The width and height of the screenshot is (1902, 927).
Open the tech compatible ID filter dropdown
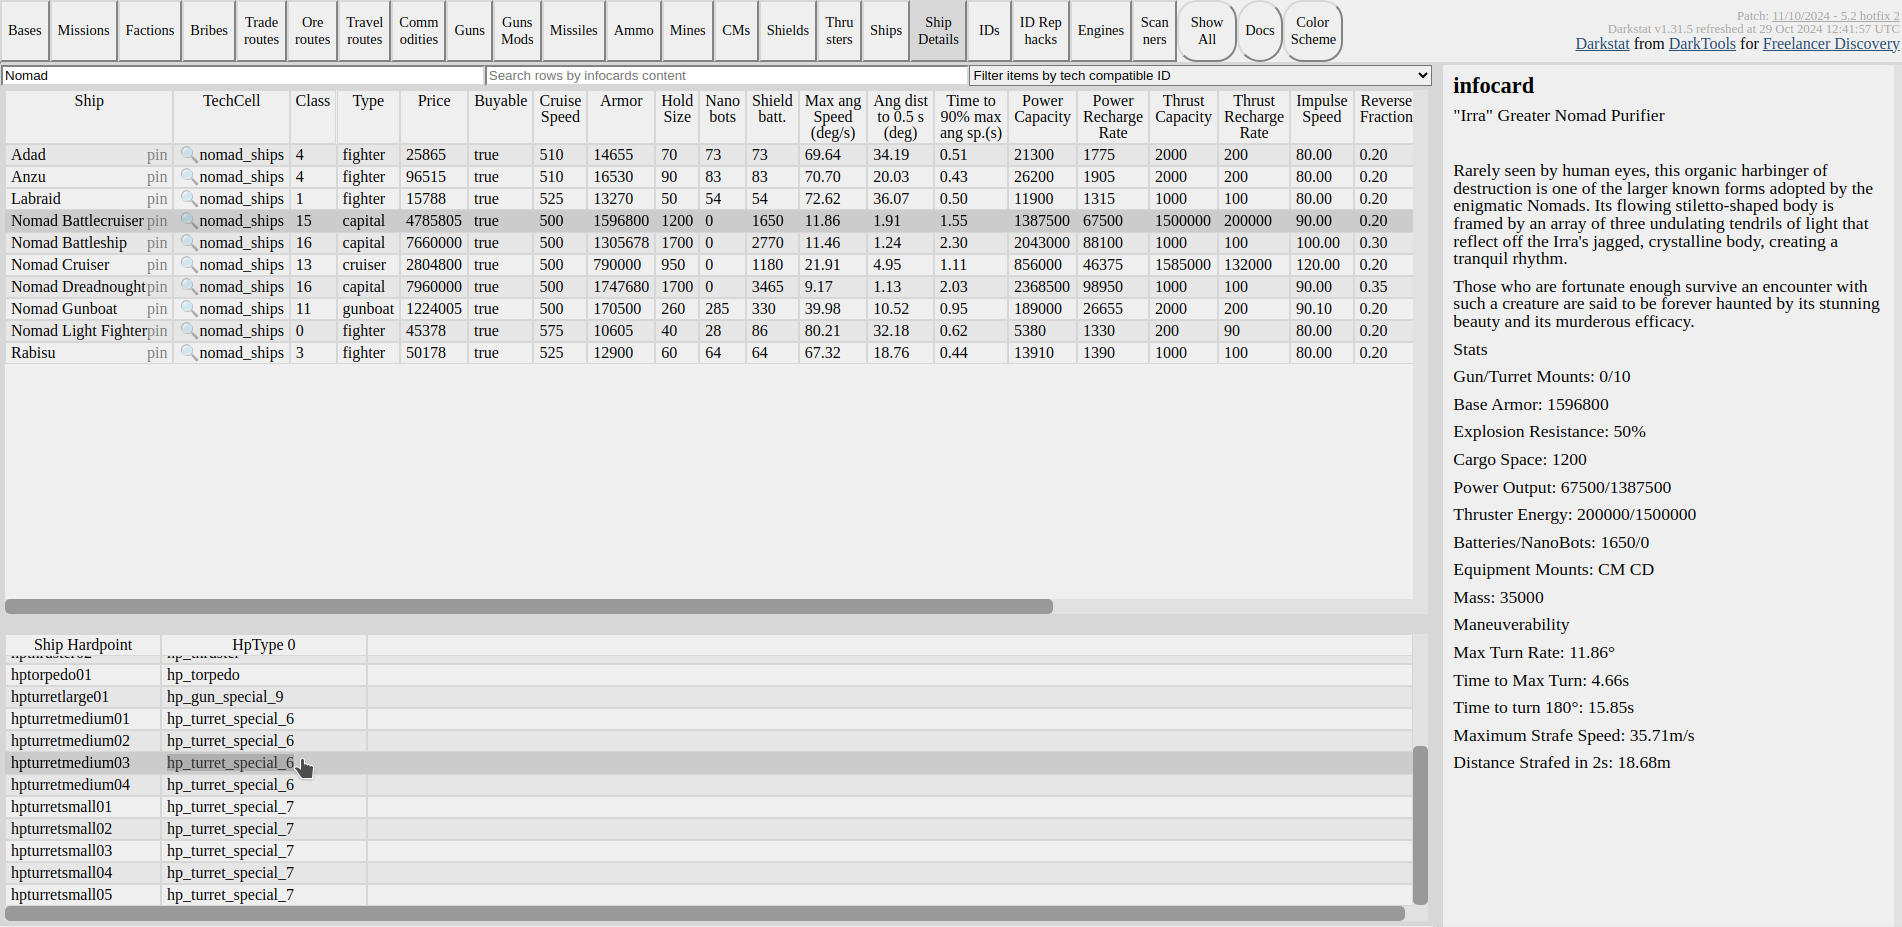click(x=1199, y=76)
